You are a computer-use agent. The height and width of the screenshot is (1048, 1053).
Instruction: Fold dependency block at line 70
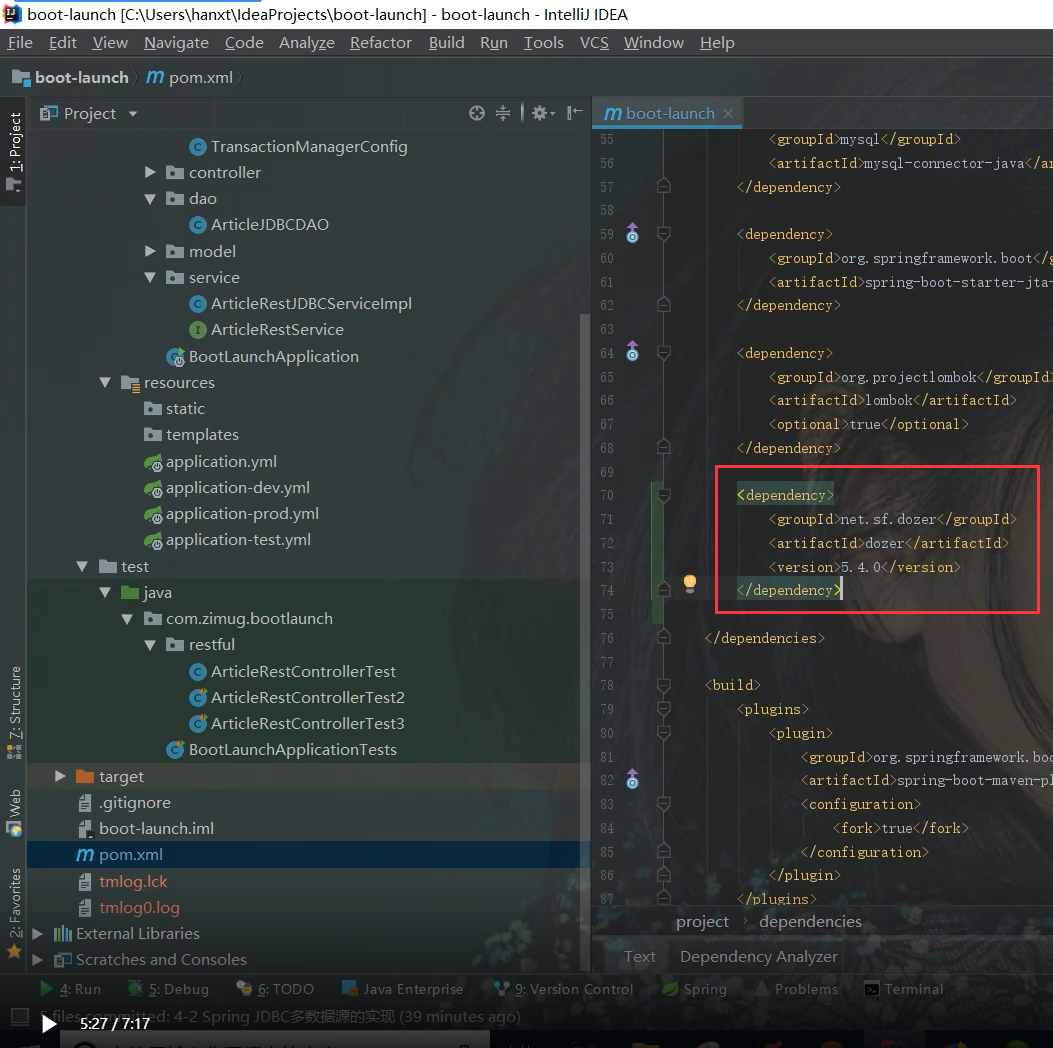point(663,495)
